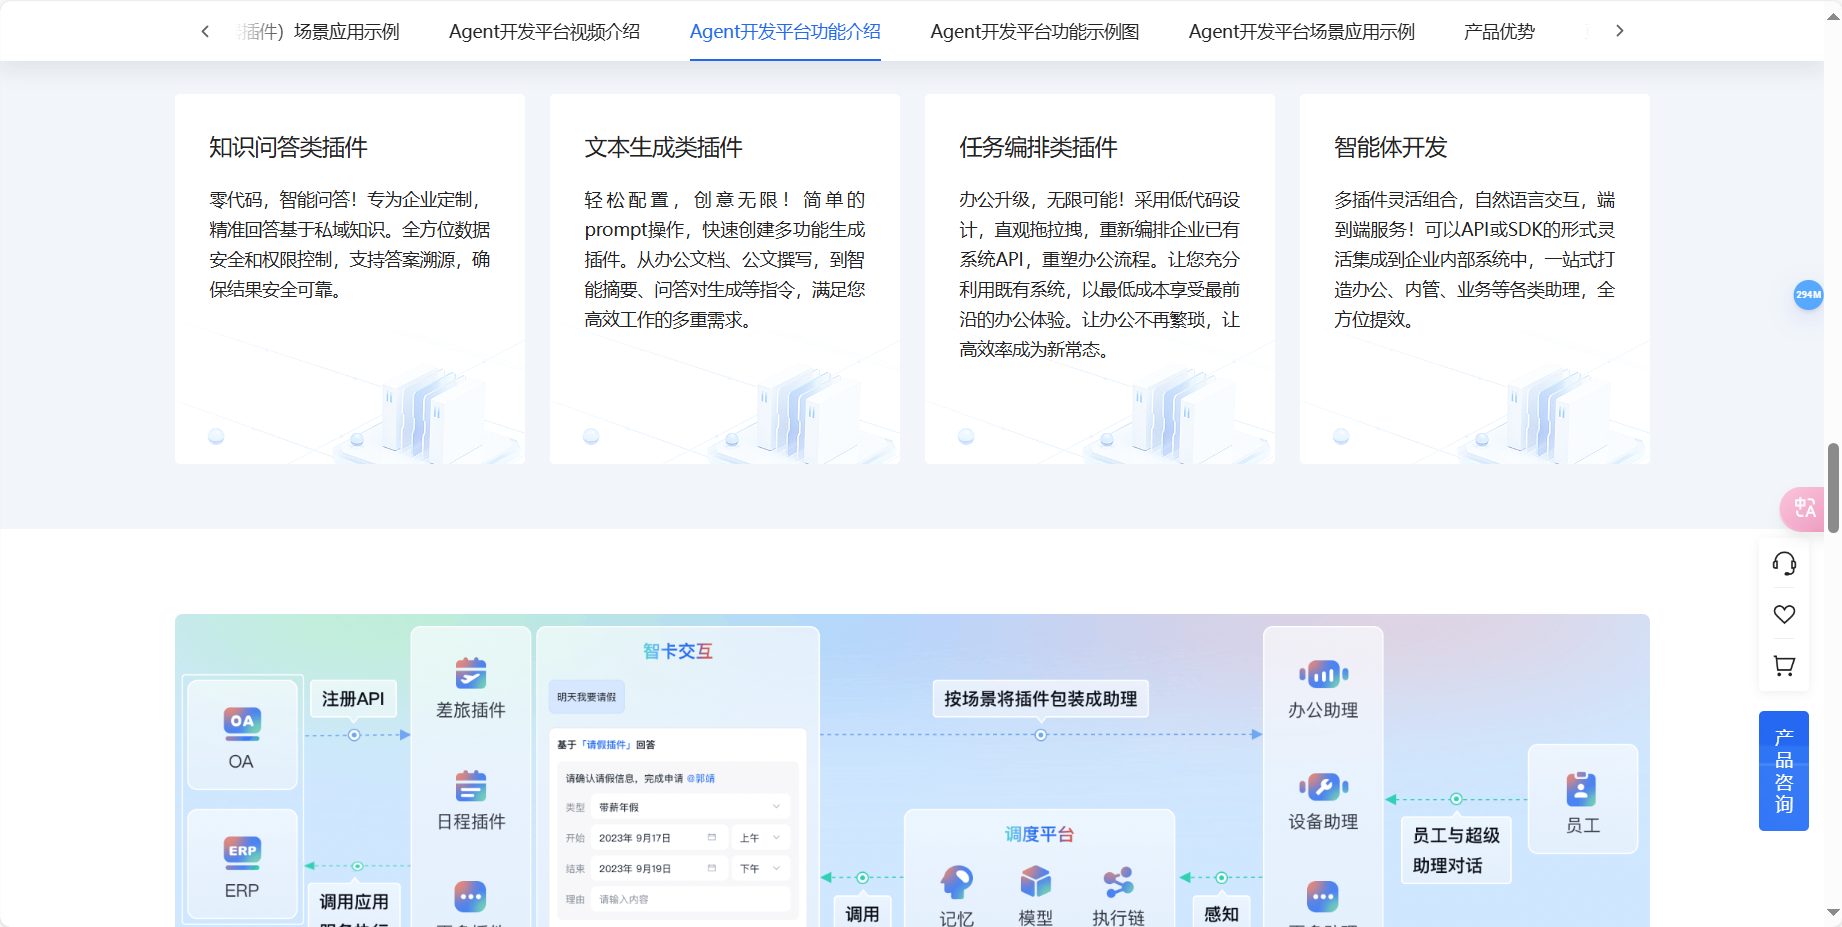The image size is (1842, 927).
Task: Click the pink 中/A translation toggle
Action: click(x=1802, y=508)
